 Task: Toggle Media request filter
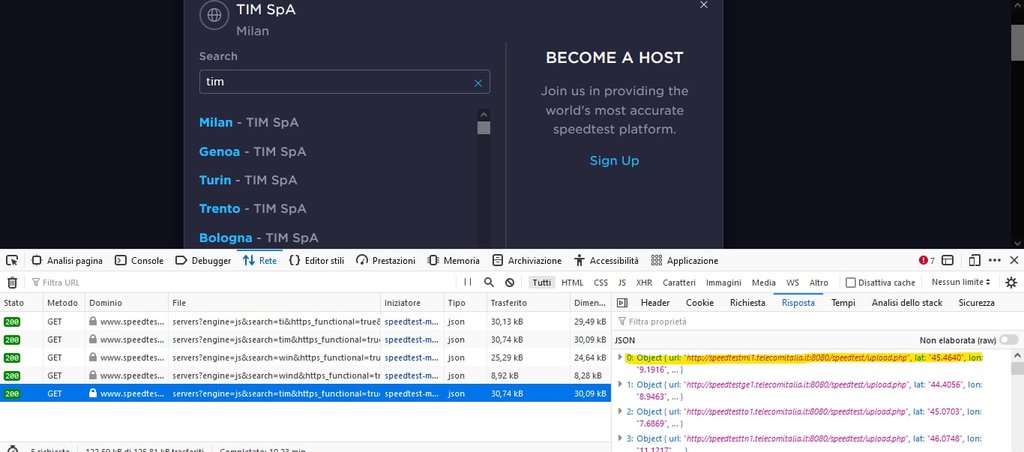click(x=763, y=283)
